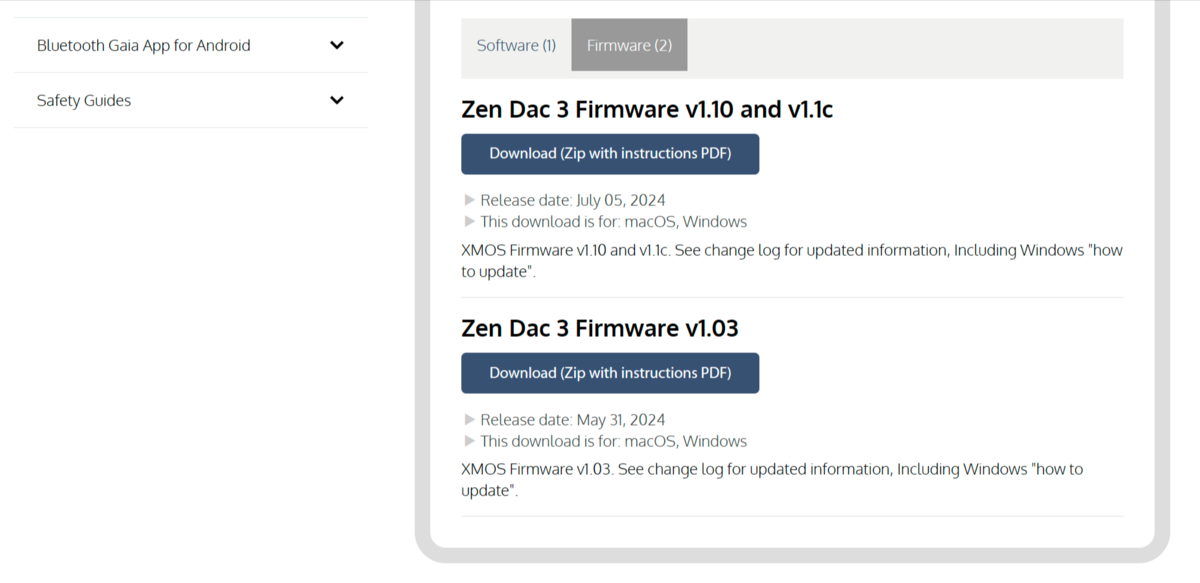The image size is (1200, 583).
Task: Click the Zen Dac 3 Firmware v1.10 heading
Action: tap(647, 109)
